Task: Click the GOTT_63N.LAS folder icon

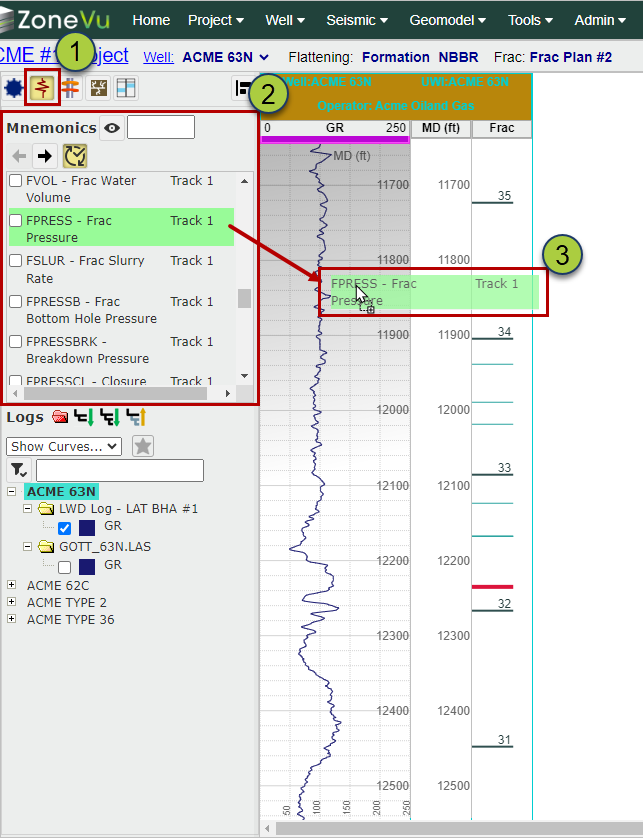Action: tap(47, 547)
